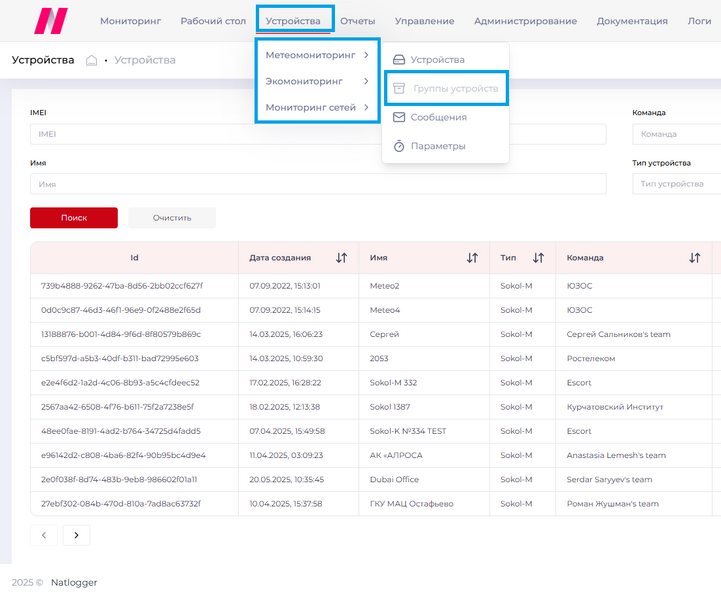The width and height of the screenshot is (721, 600).
Task: Click Sokol 1387 device name
Action: 390,407
